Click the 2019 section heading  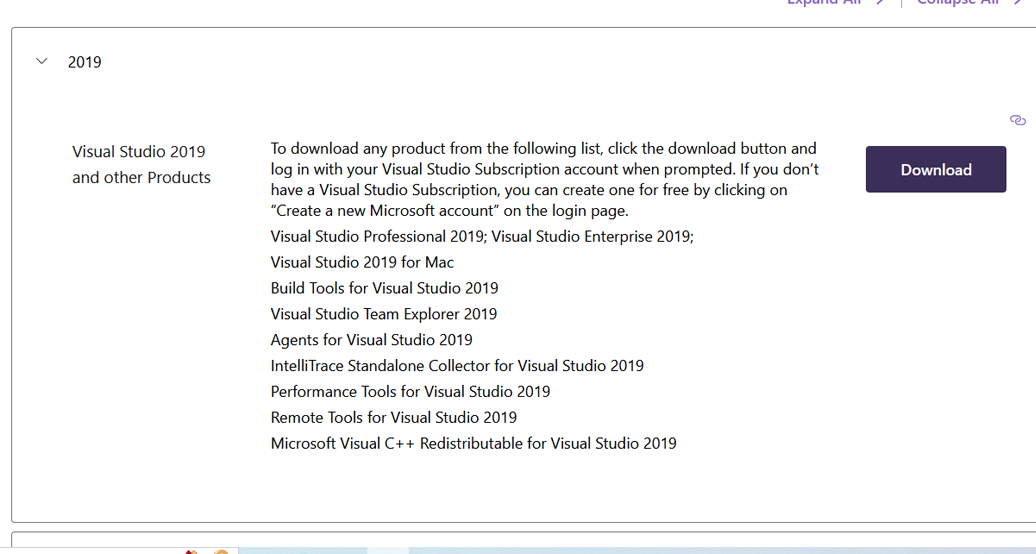(x=85, y=62)
